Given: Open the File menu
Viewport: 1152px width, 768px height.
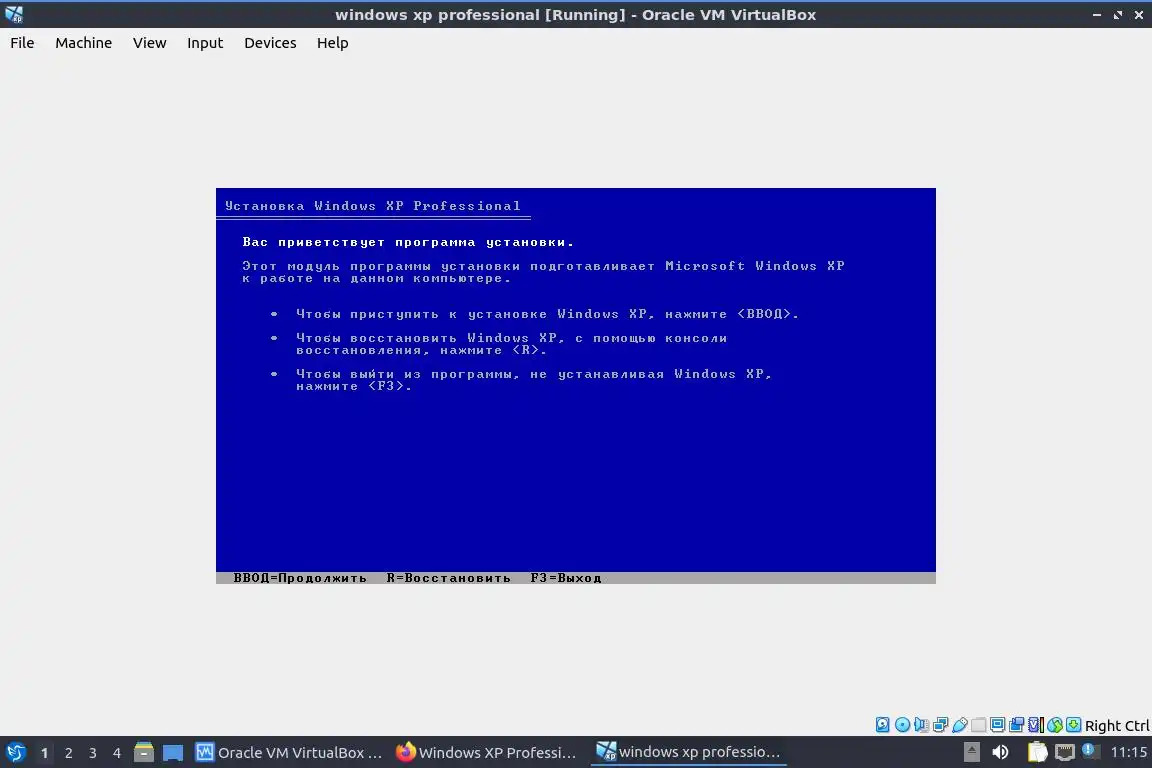Looking at the screenshot, I should (x=22, y=43).
